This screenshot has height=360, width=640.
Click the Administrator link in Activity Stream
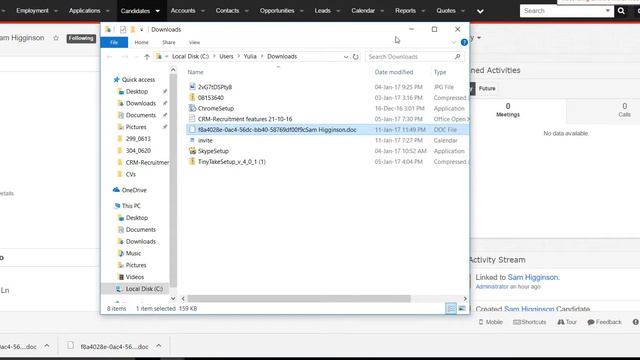click(492, 287)
